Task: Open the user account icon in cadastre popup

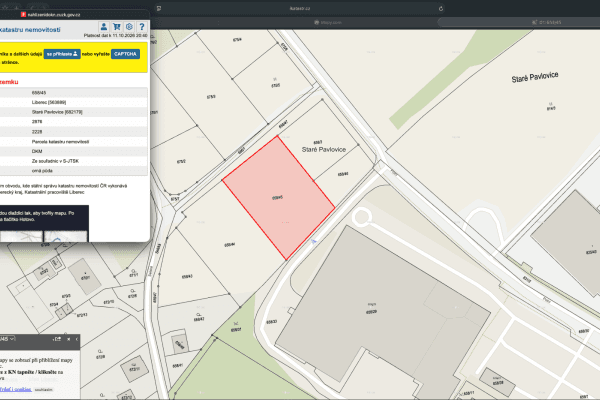Action: pyautogui.click(x=104, y=27)
